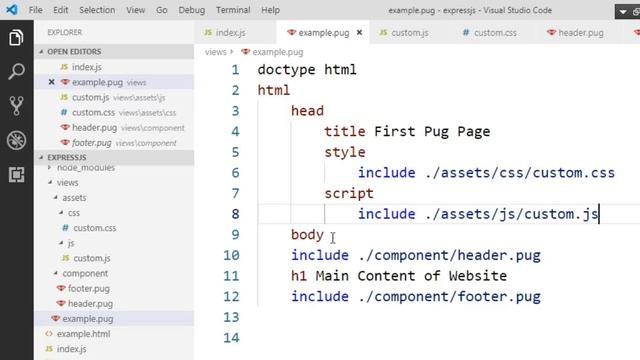Click line number 1 in gutter

236,69
